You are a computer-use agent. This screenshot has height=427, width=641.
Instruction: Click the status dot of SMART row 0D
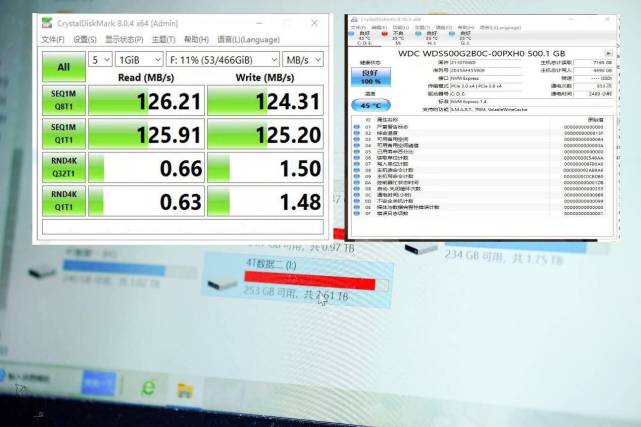[357, 201]
